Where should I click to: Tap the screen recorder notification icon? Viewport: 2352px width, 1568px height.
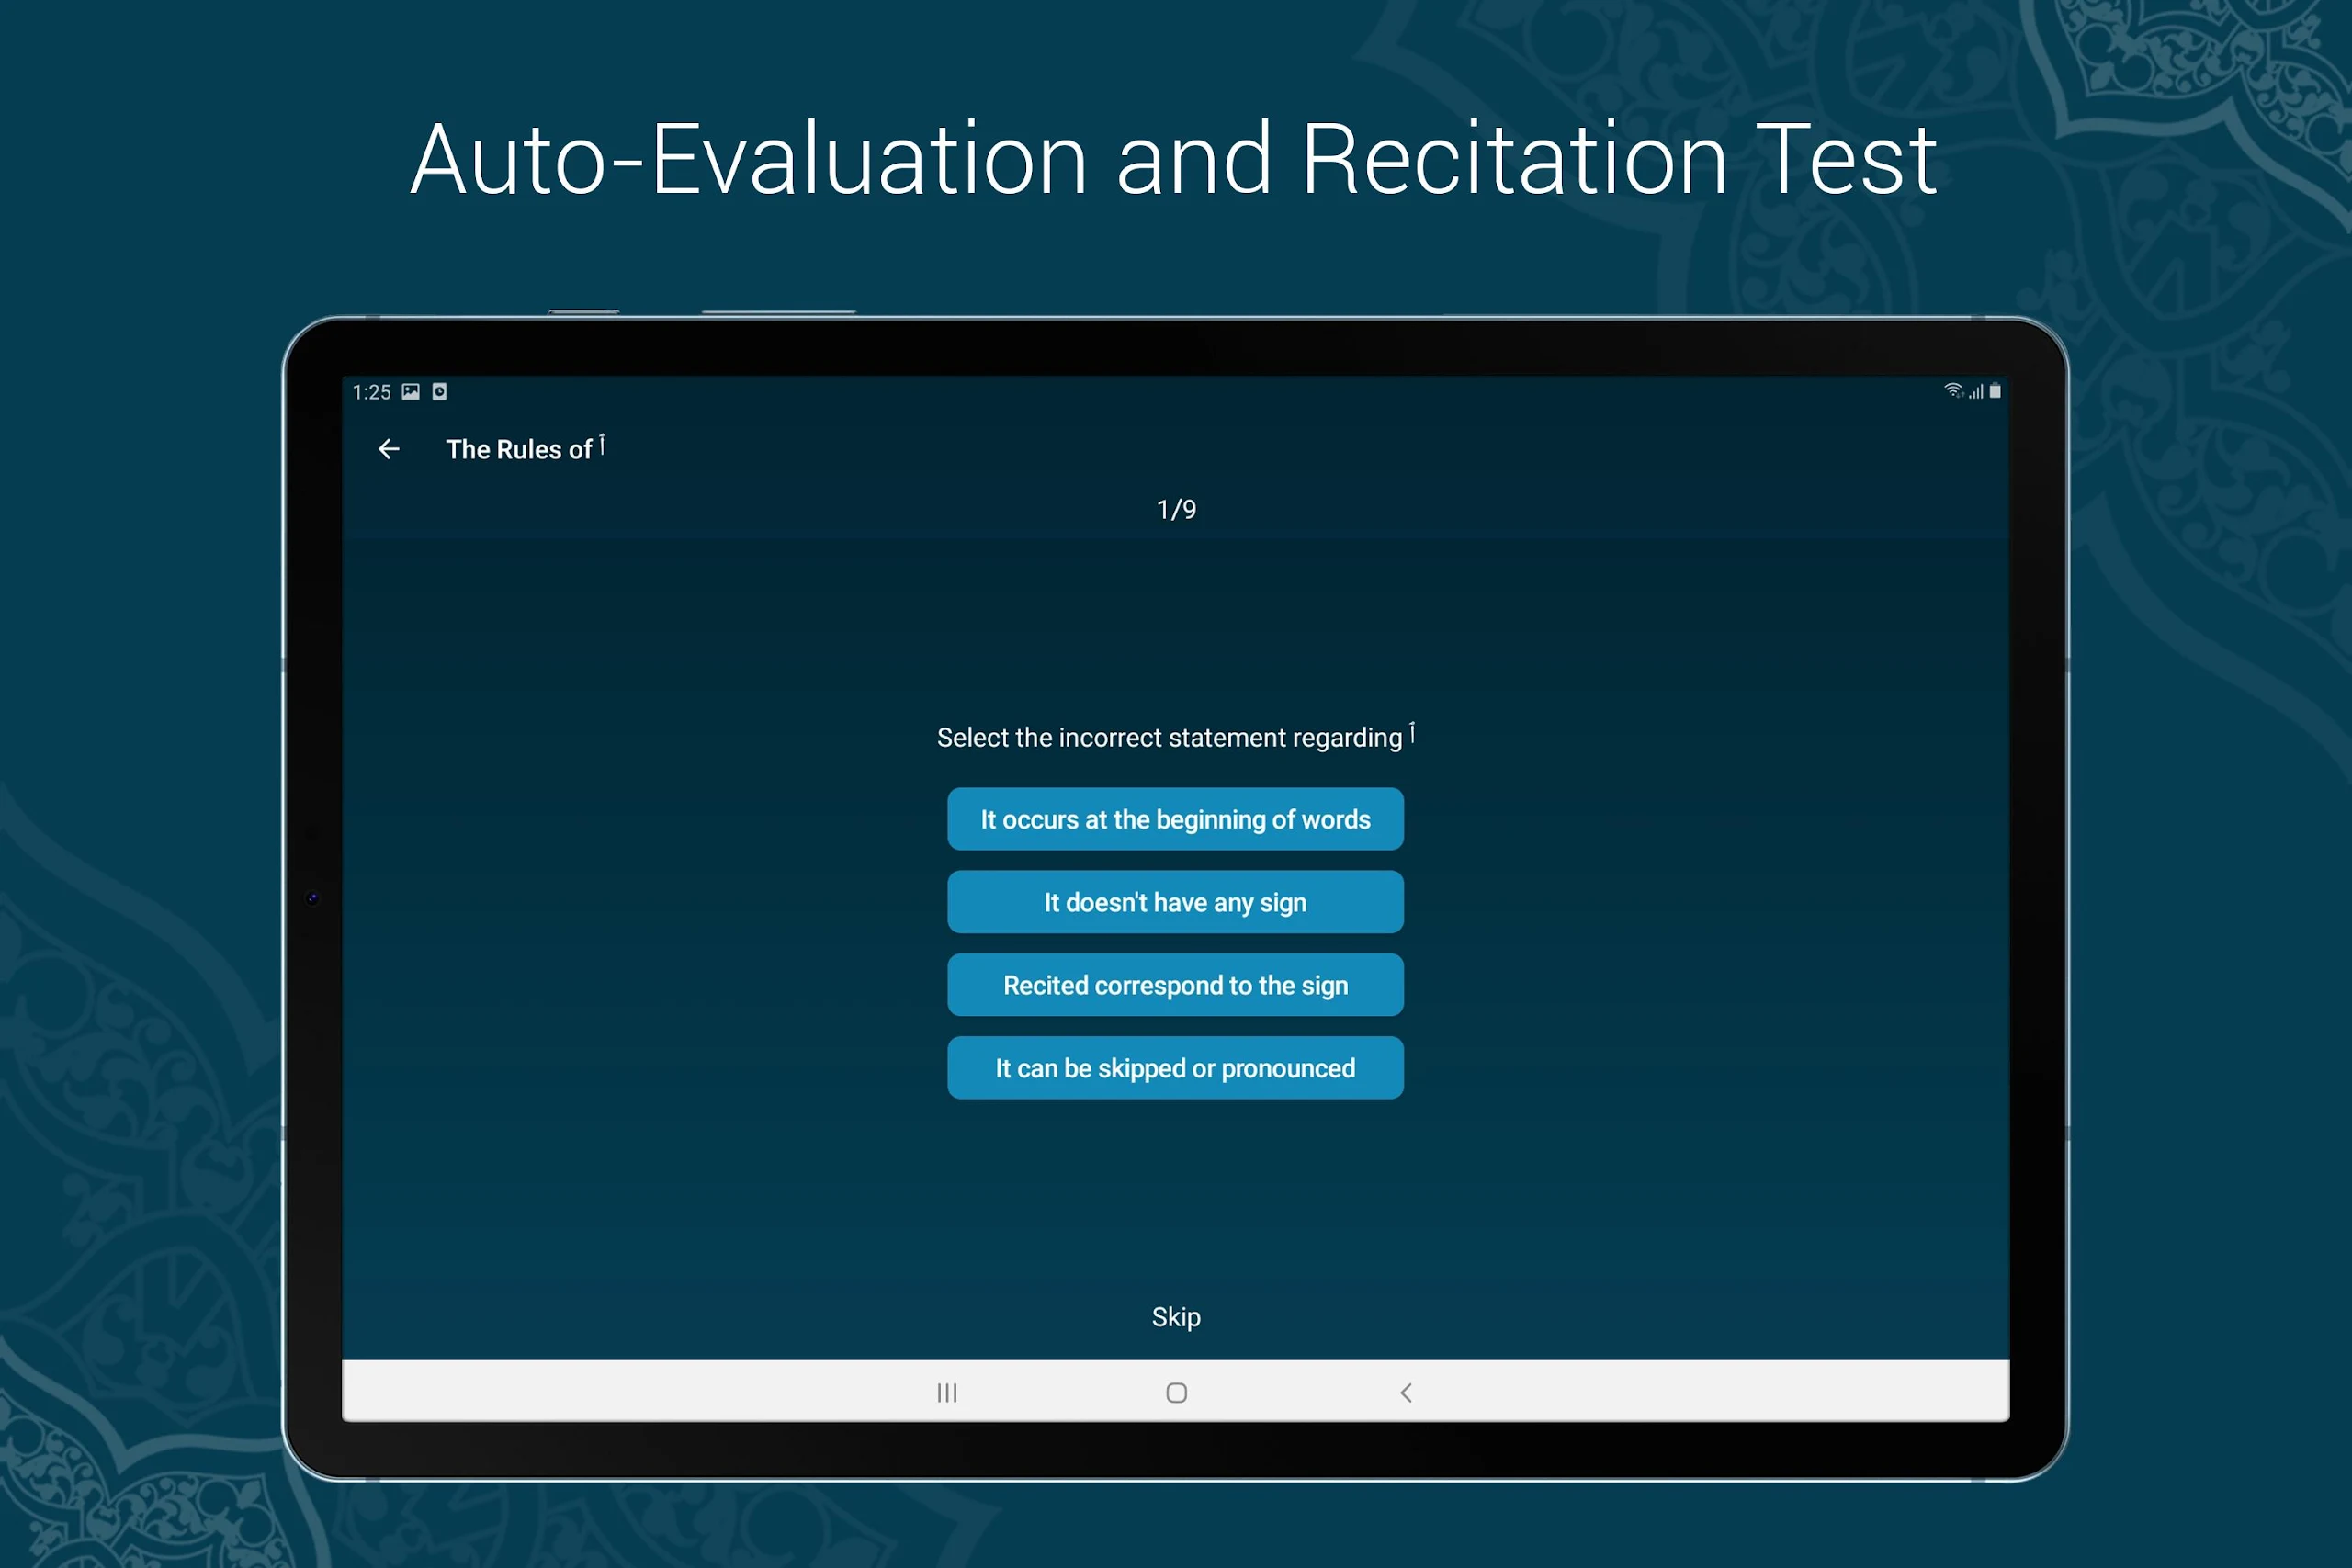click(439, 392)
